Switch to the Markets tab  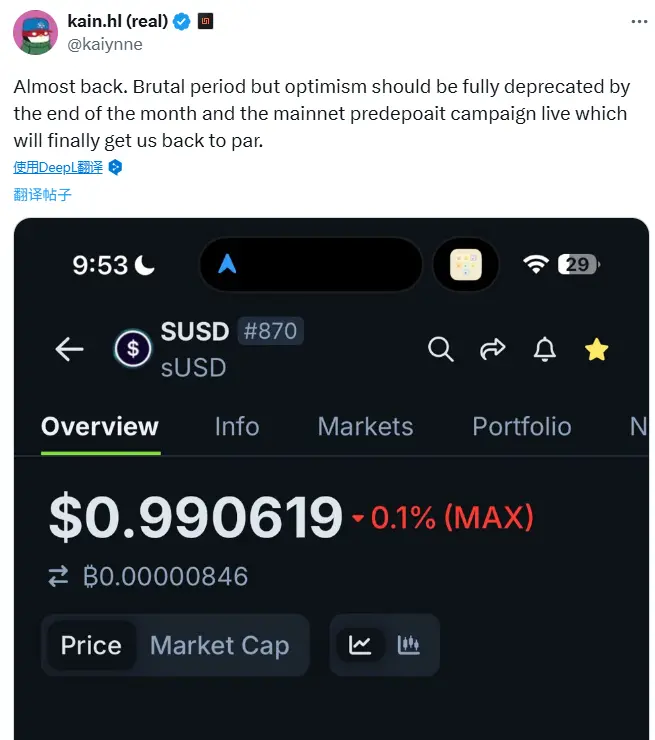pos(365,427)
